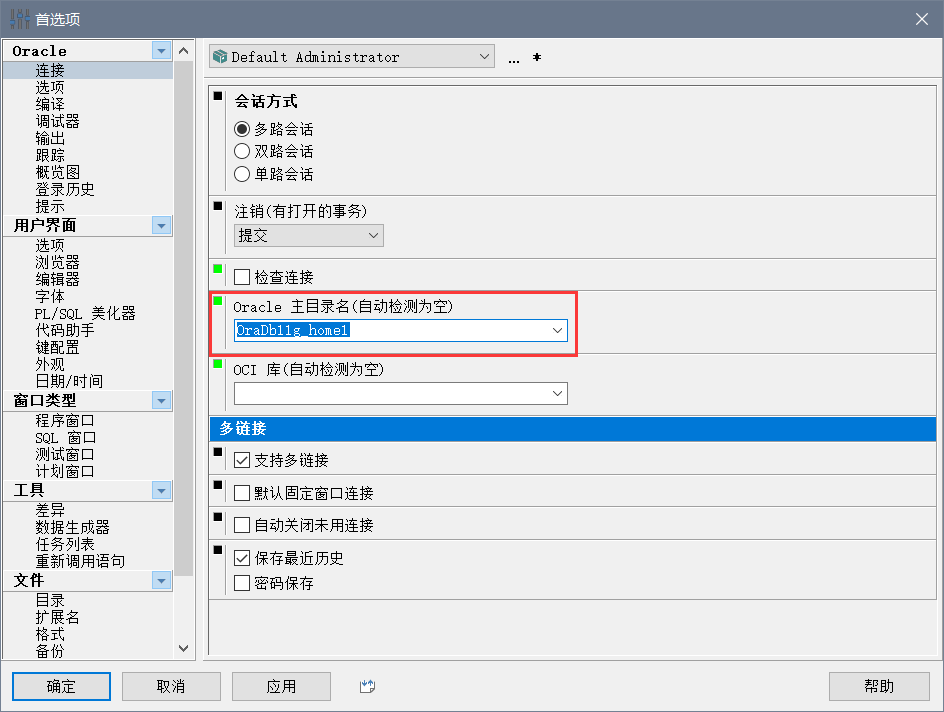
Task: Click the green indicator beside Oracle 主目录名
Action: pos(218,300)
